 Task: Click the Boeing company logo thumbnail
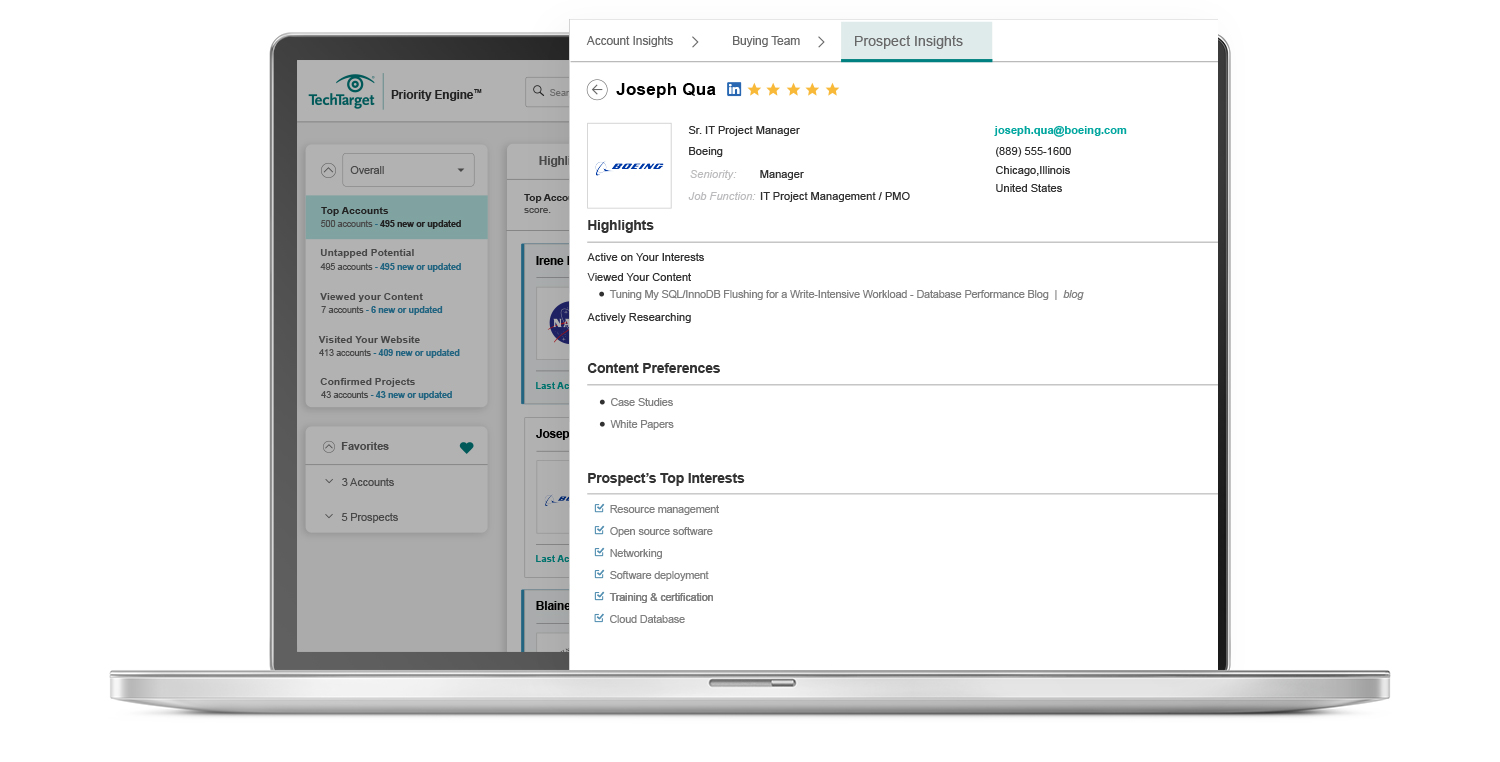coord(629,166)
